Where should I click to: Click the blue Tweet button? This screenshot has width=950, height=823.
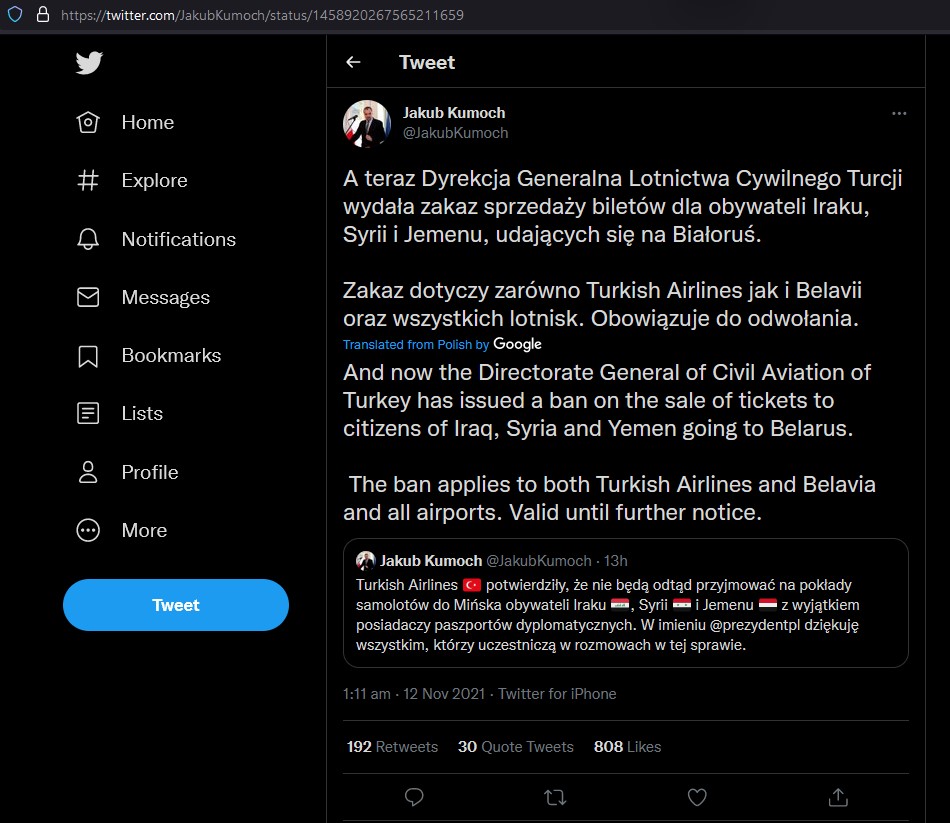point(176,605)
